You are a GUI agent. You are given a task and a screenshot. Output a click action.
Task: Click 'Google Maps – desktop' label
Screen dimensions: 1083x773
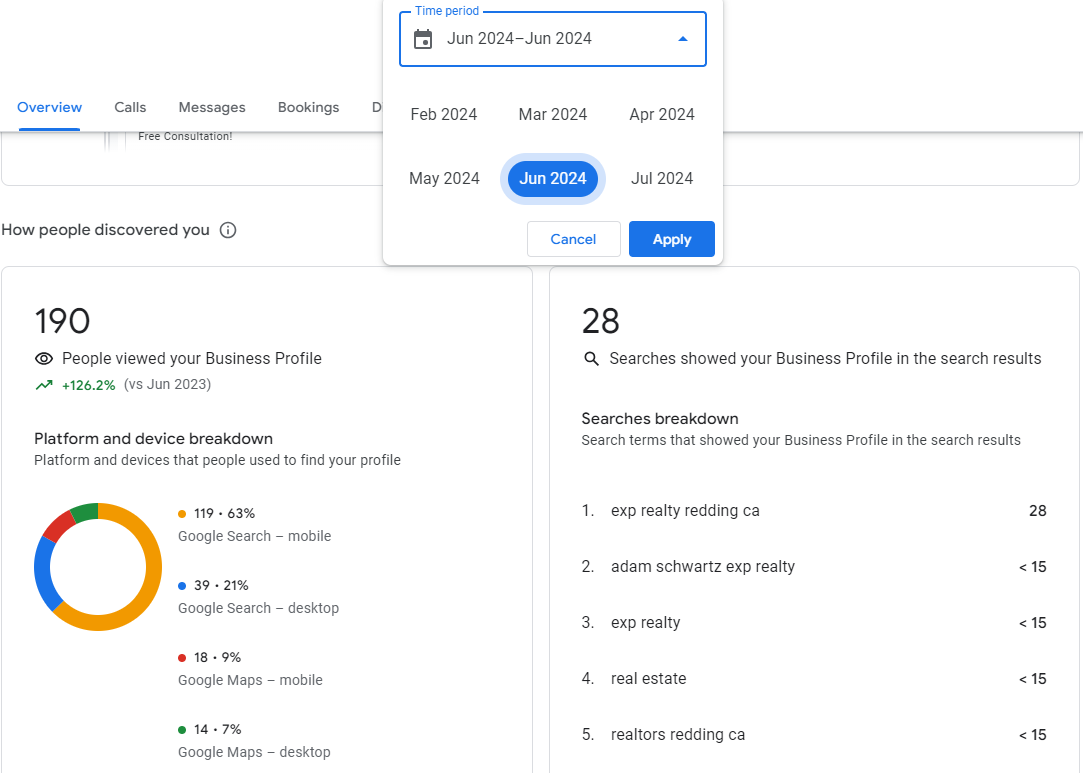tap(254, 752)
